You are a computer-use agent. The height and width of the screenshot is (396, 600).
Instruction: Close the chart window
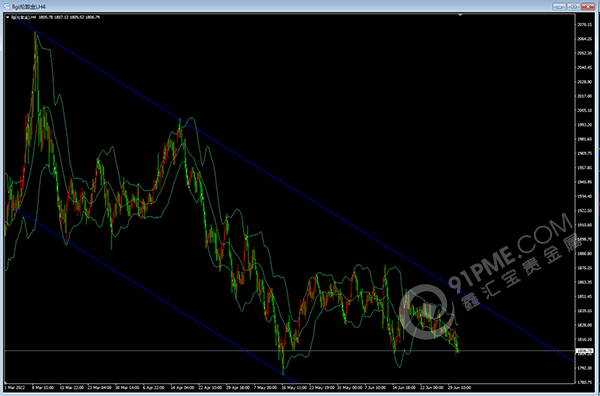pos(589,7)
